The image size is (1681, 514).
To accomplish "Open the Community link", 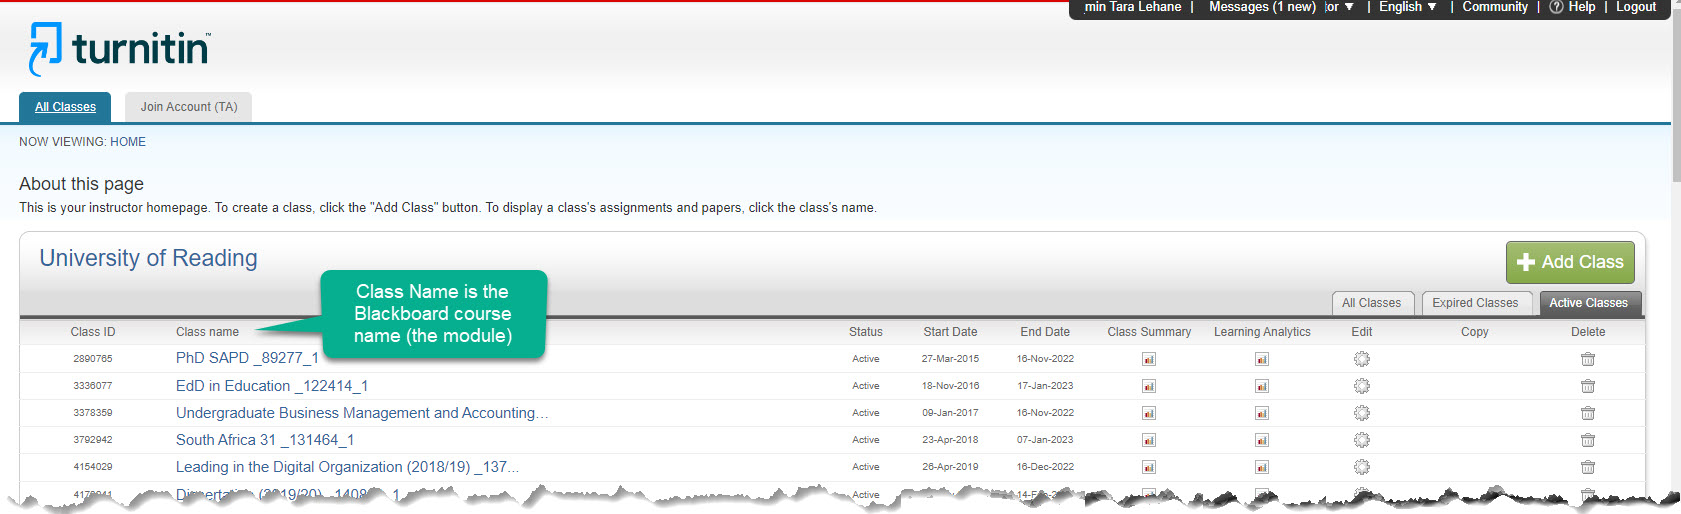I will (x=1495, y=7).
